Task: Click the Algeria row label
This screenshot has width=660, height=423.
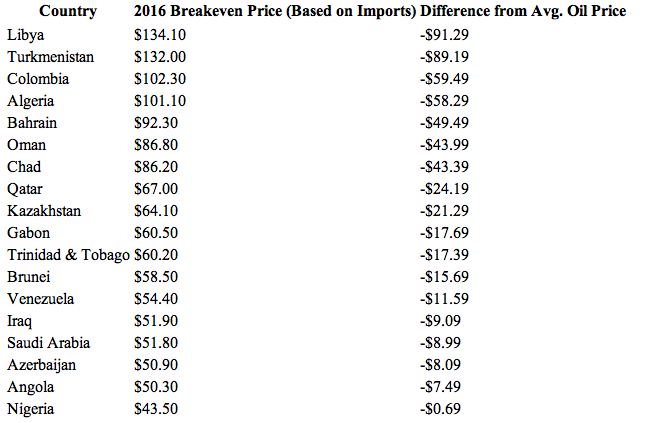Action: 31,101
